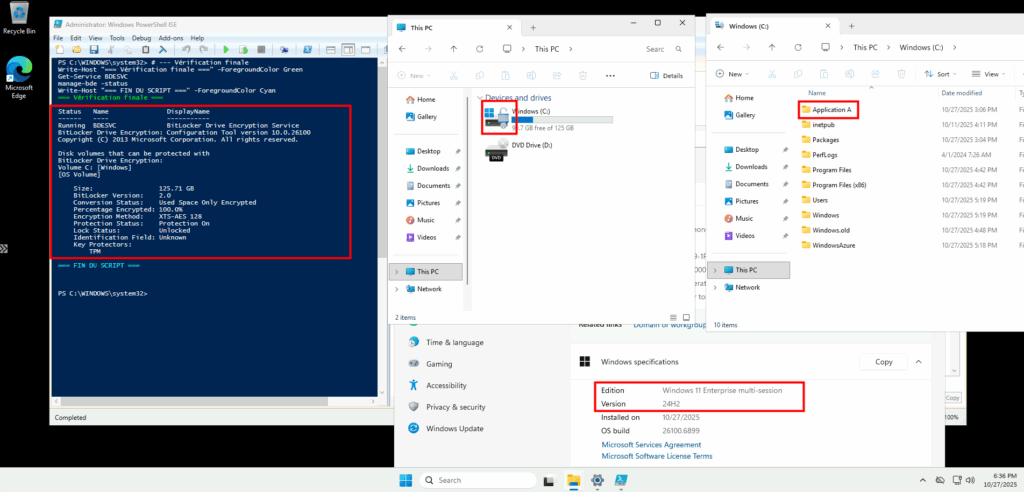
Task: Click Copy button for Windows specifications
Action: tap(883, 362)
